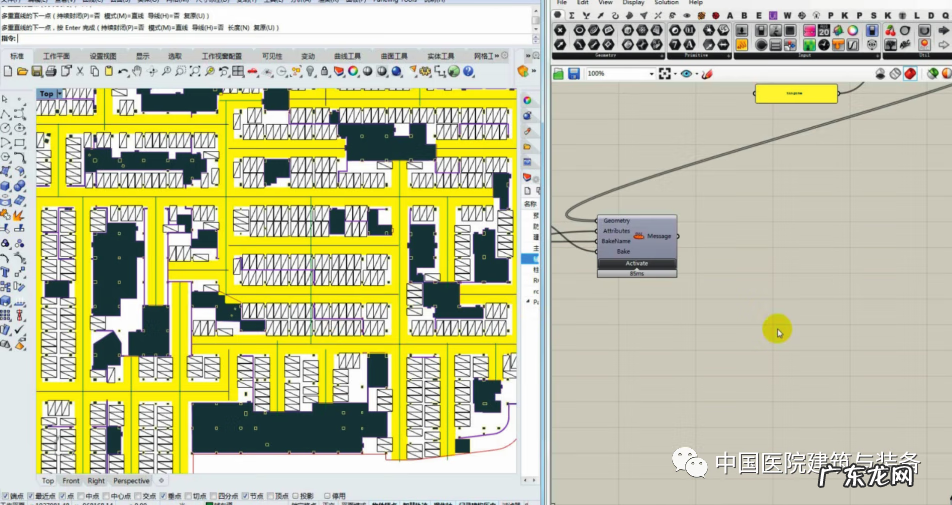The height and width of the screenshot is (505, 952).
Task: Open the Solution menu in Grasshopper
Action: pos(666,3)
